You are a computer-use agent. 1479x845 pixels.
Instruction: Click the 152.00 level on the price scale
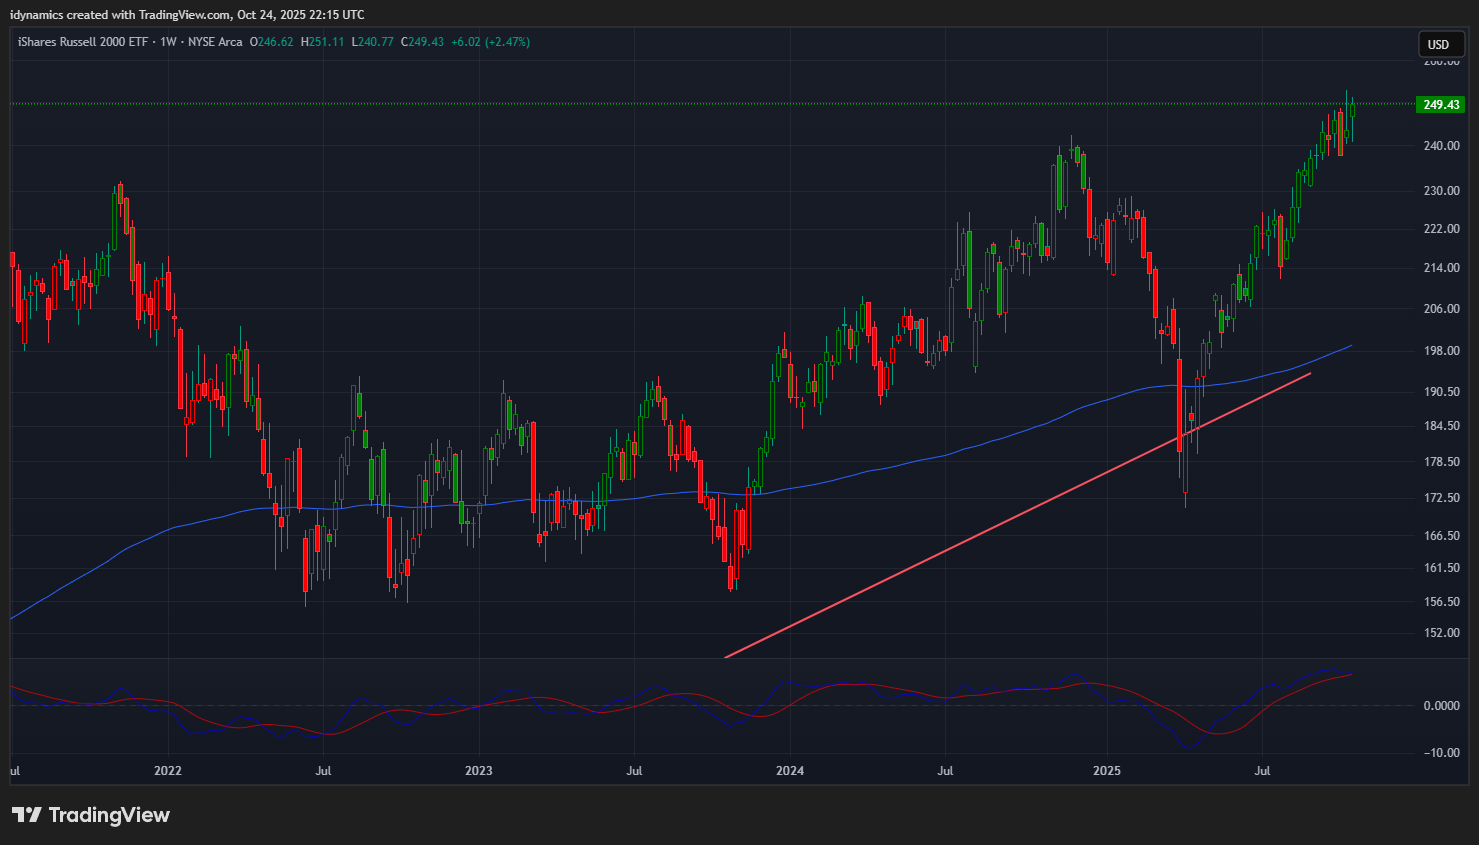pyautogui.click(x=1441, y=633)
